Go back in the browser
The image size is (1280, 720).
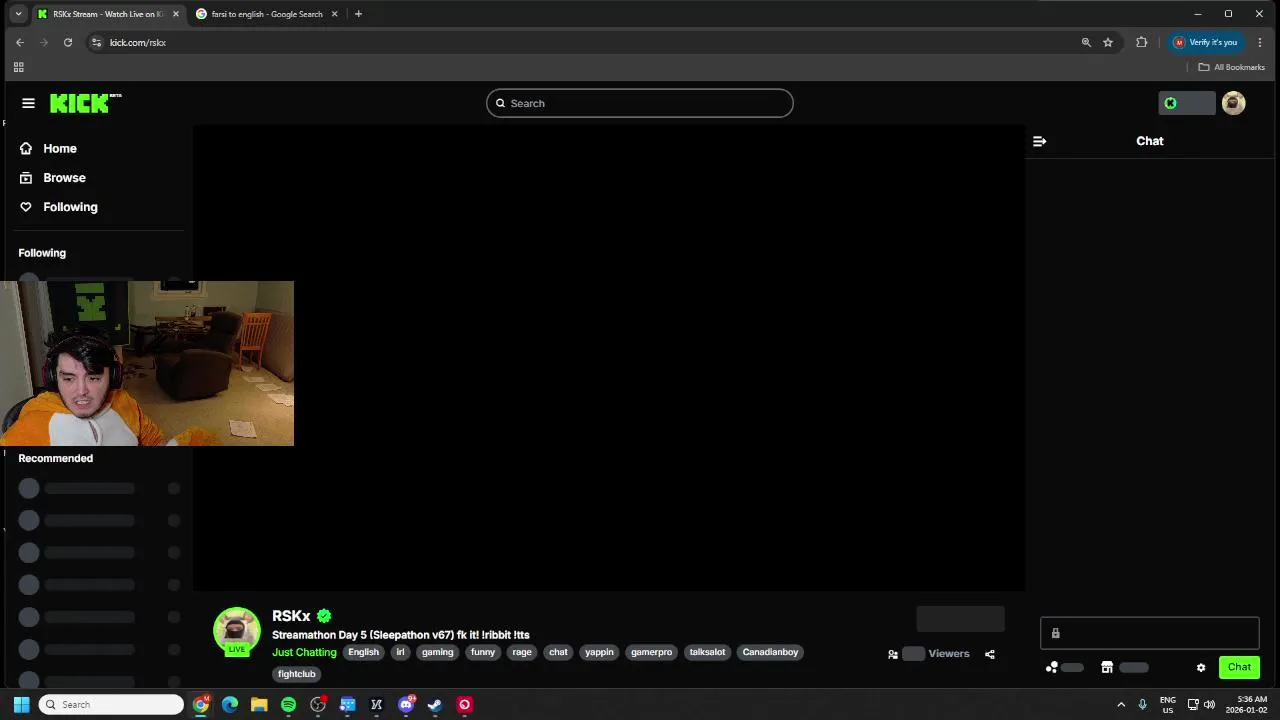(19, 42)
